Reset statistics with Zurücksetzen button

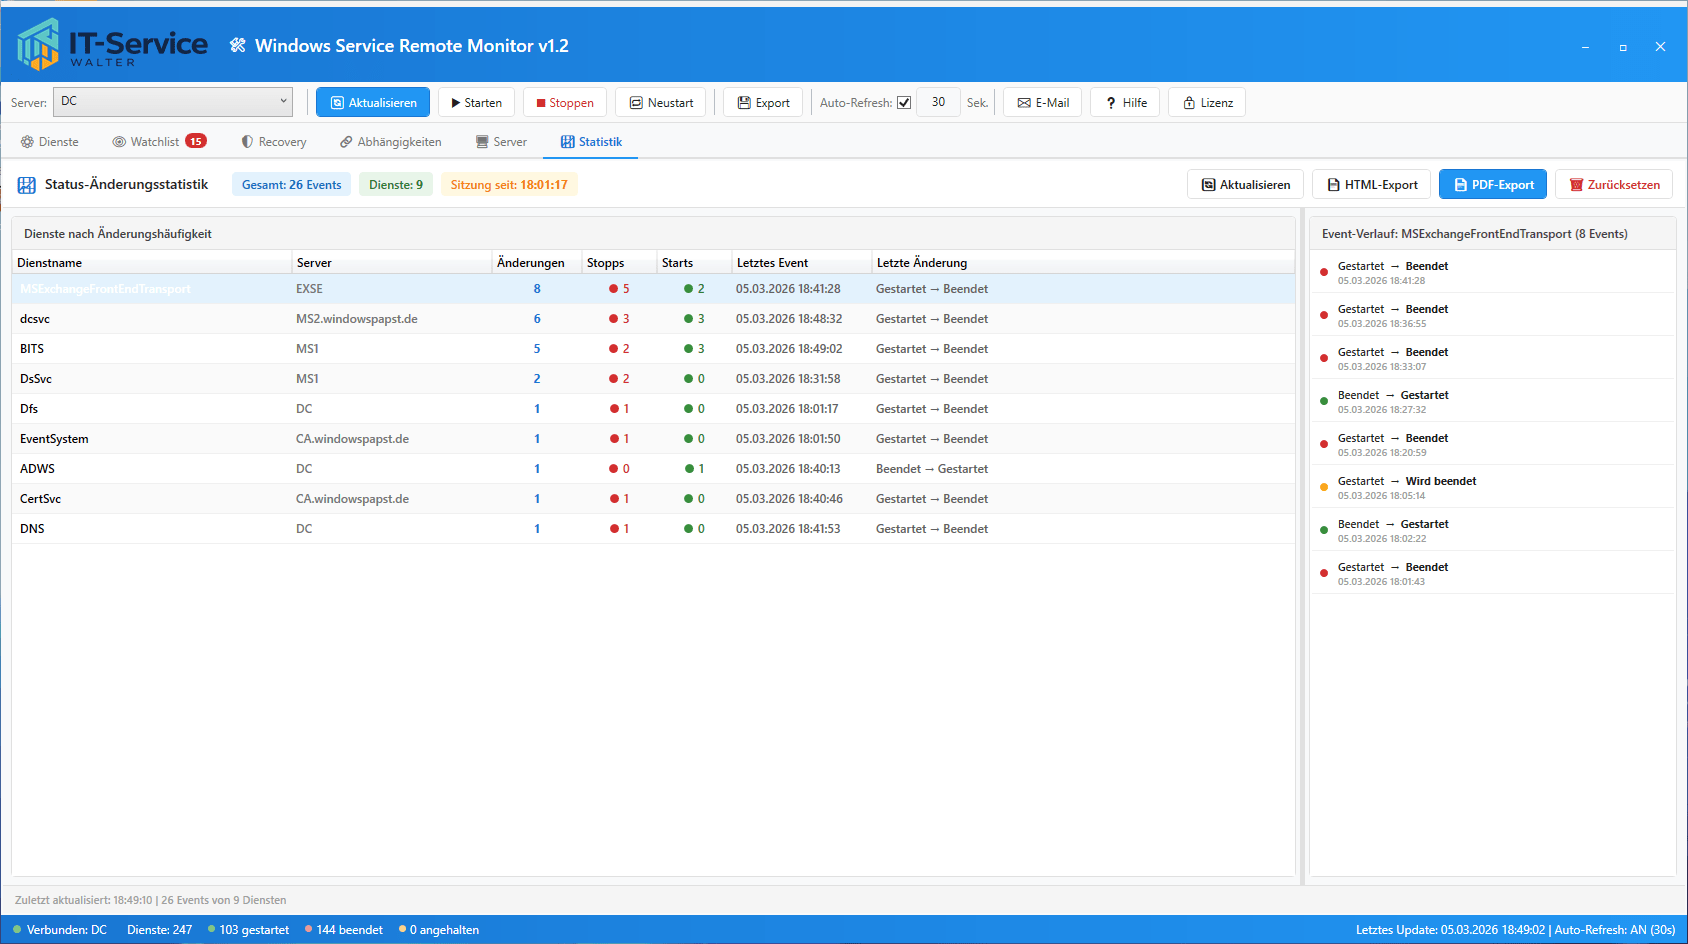pos(1614,185)
